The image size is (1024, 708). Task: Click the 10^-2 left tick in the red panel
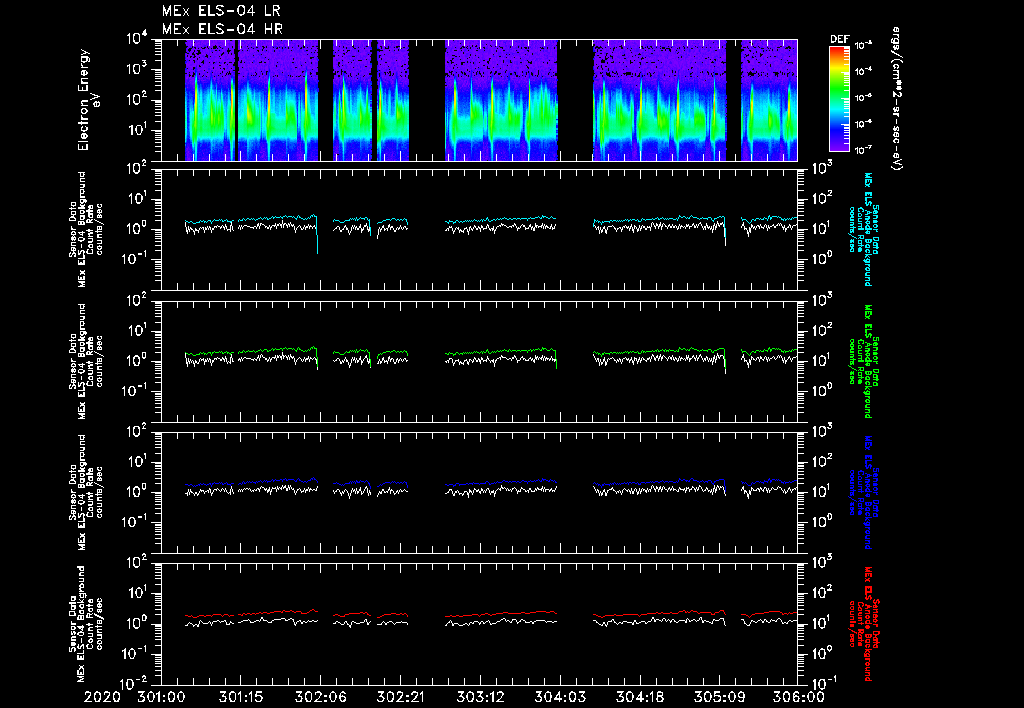134,684
